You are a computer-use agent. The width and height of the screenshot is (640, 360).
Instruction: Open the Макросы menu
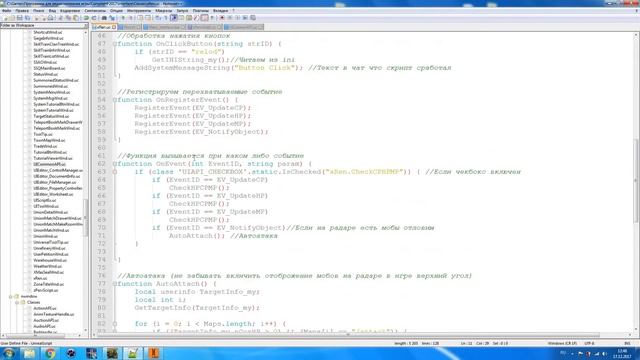click(x=164, y=11)
